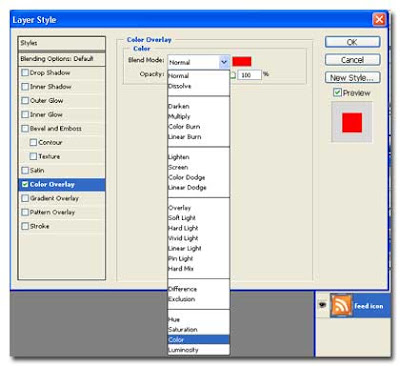Click the New Style... button
The image size is (400, 366).
pos(352,77)
